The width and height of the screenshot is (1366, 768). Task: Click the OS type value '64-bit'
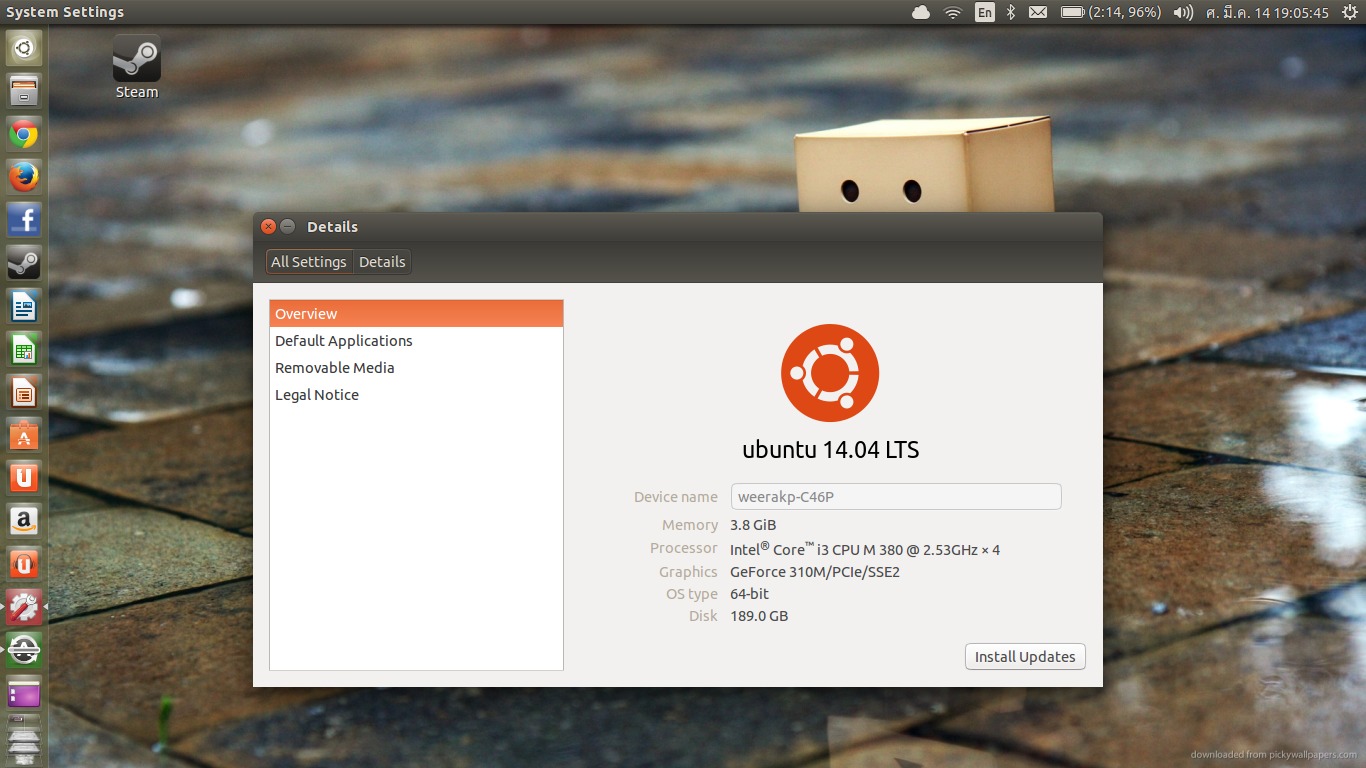[x=750, y=594]
